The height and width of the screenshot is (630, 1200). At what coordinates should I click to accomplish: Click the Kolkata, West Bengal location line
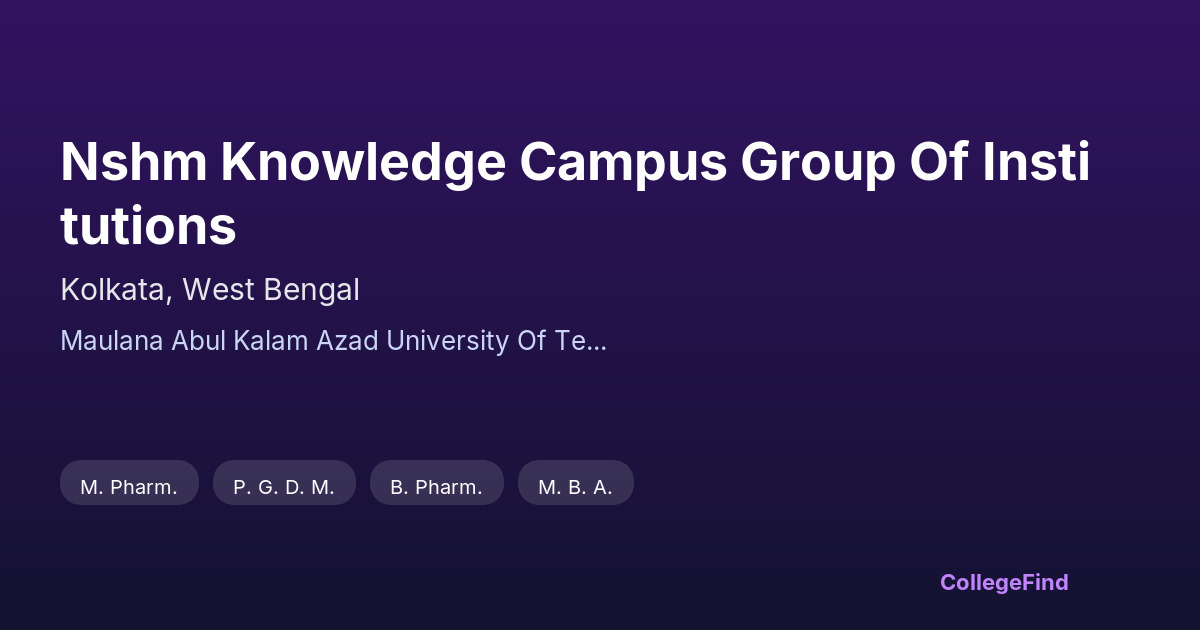(210, 290)
